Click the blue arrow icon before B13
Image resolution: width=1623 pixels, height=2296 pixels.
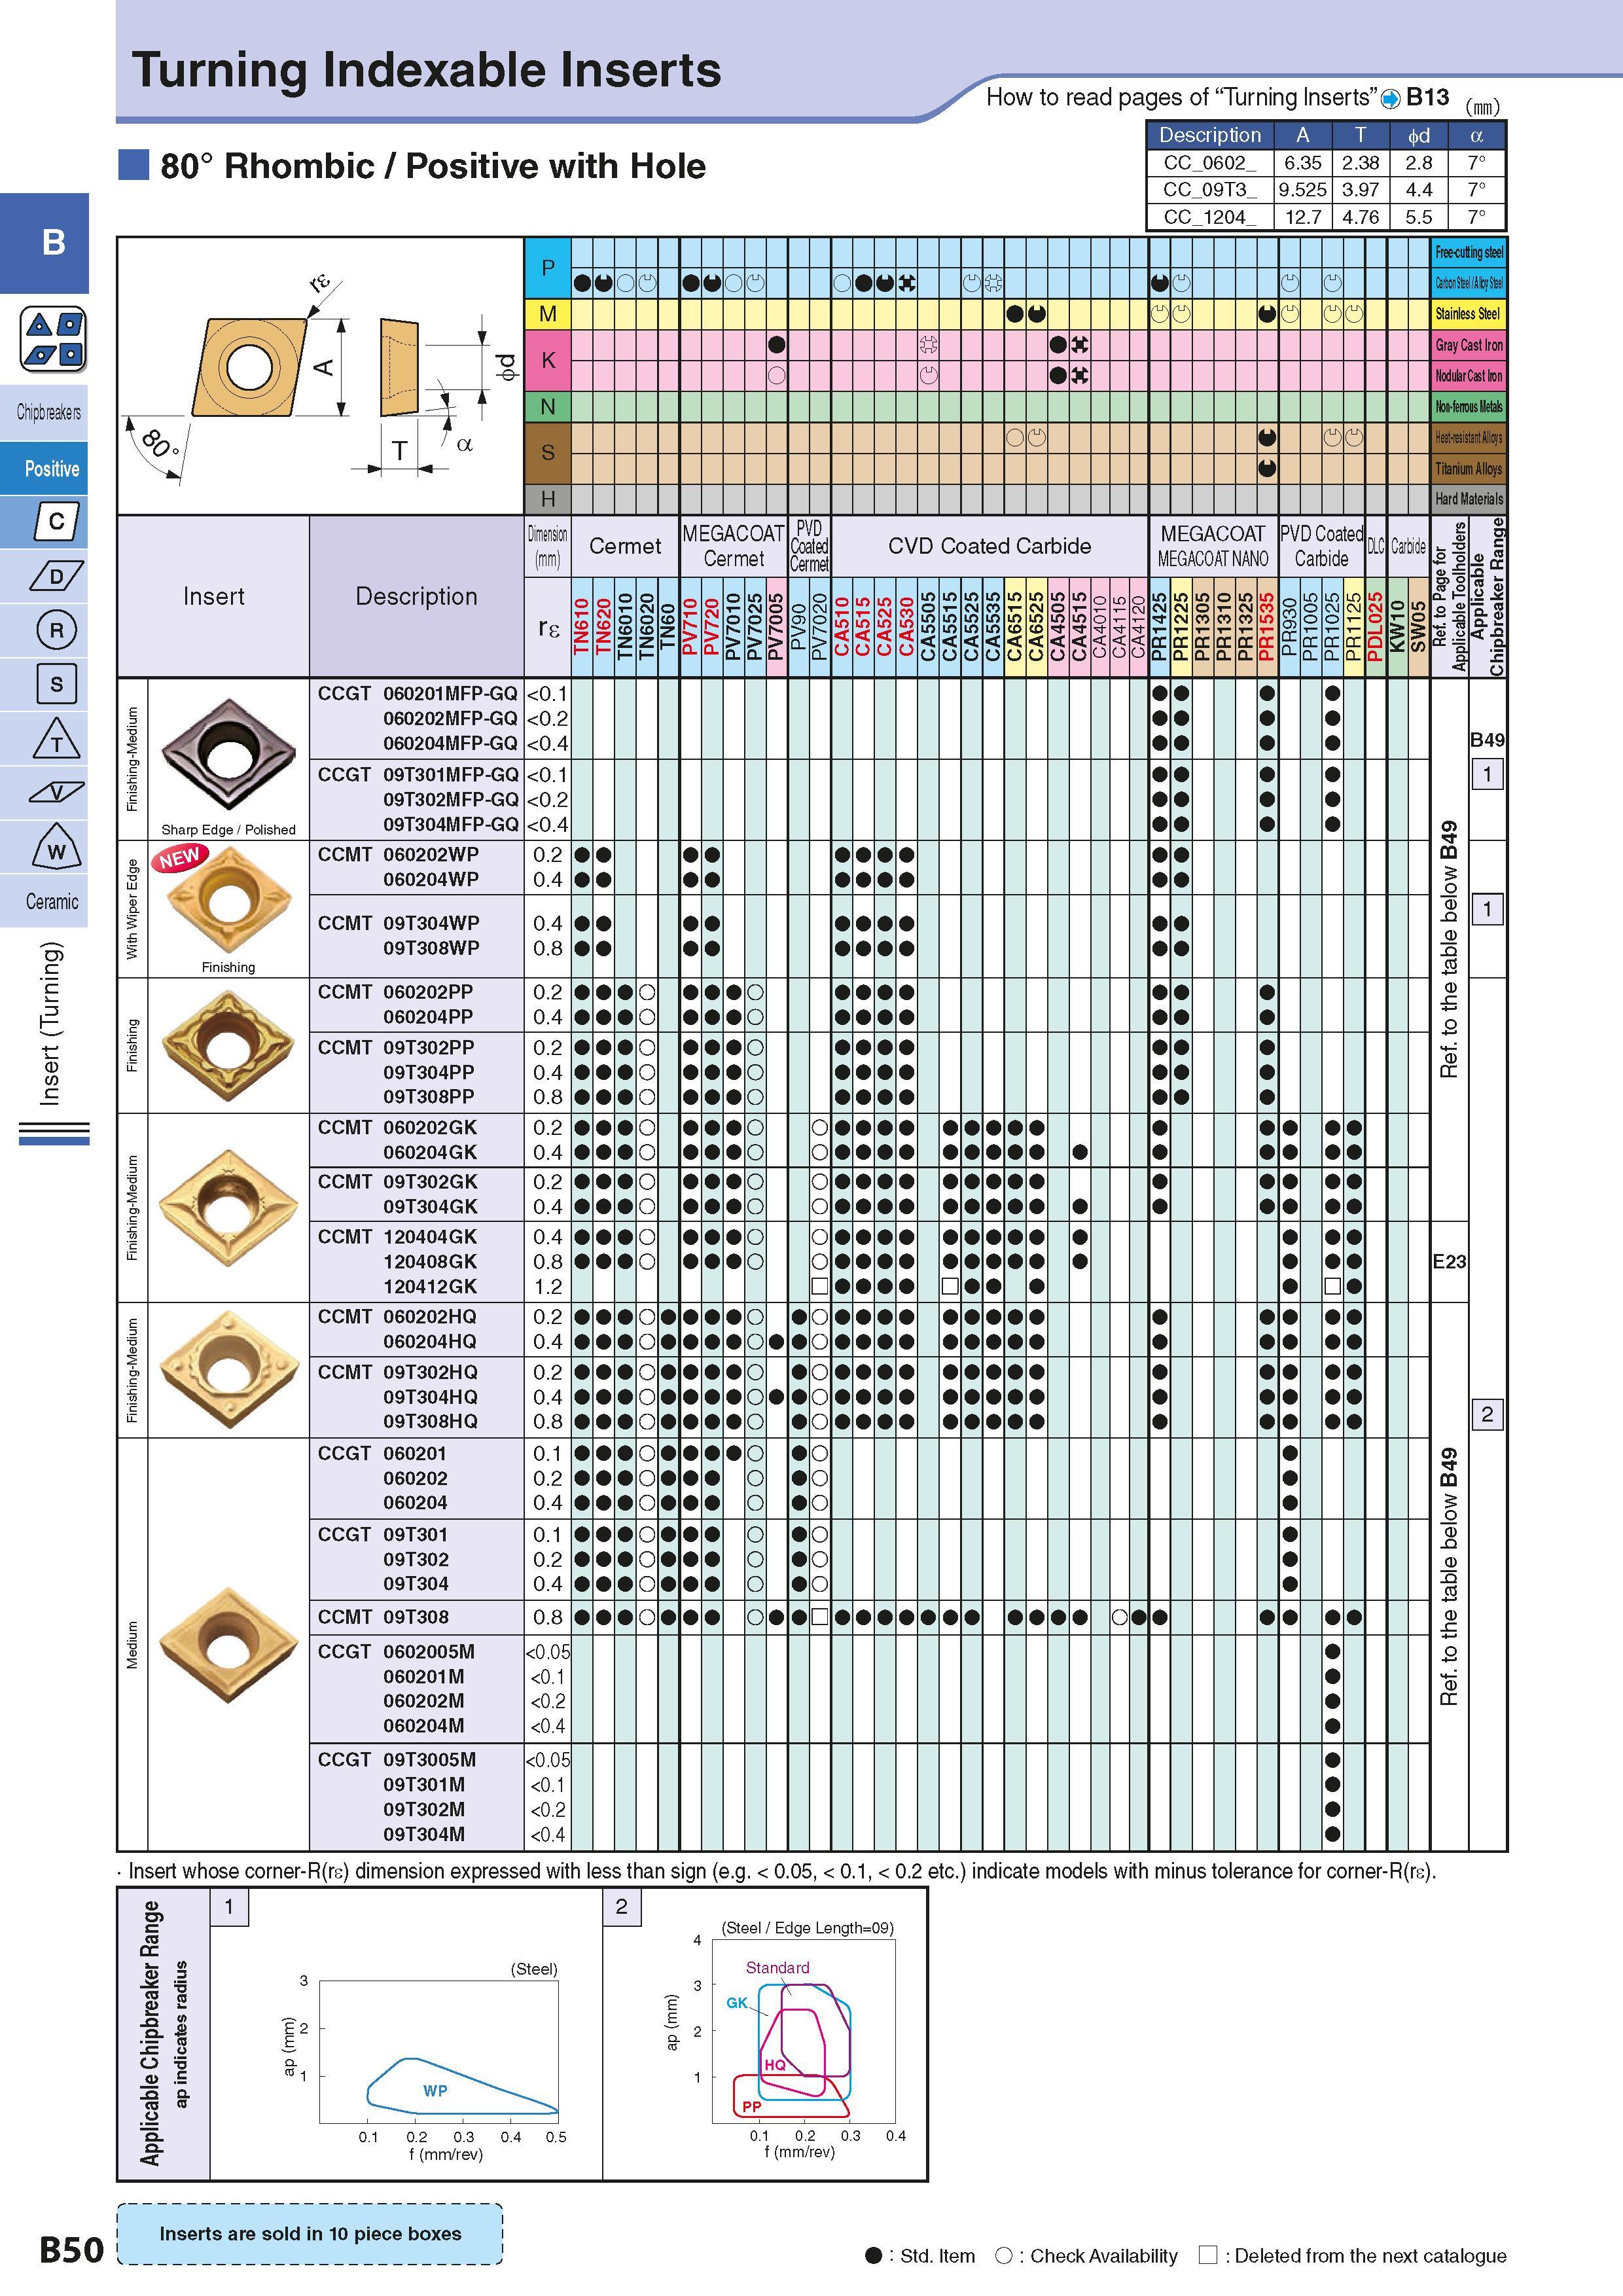pyautogui.click(x=1390, y=98)
